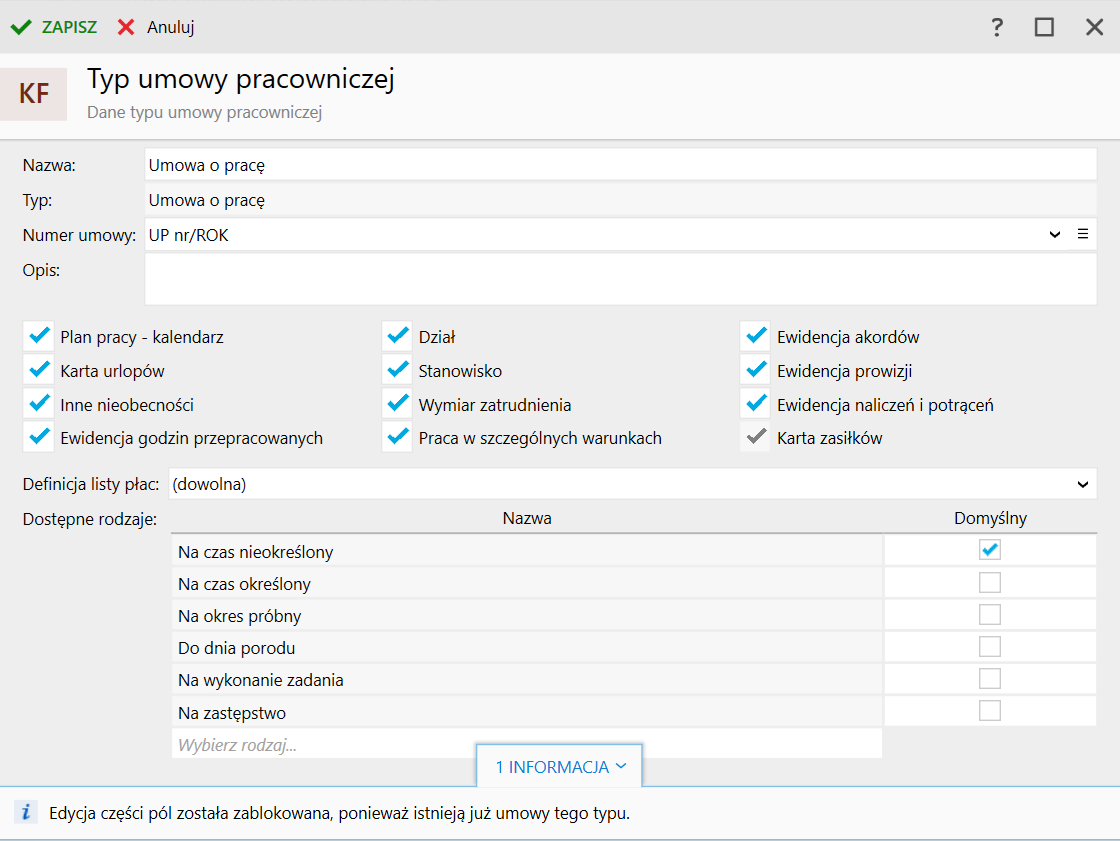This screenshot has height=841, width=1120.
Task: Open the Numer umowy list menu icon
Action: coord(1082,234)
